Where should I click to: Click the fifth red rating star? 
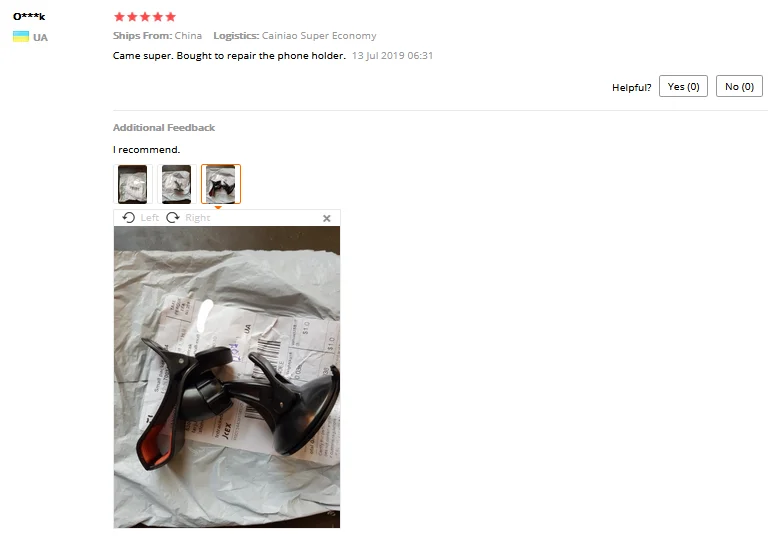tap(171, 17)
